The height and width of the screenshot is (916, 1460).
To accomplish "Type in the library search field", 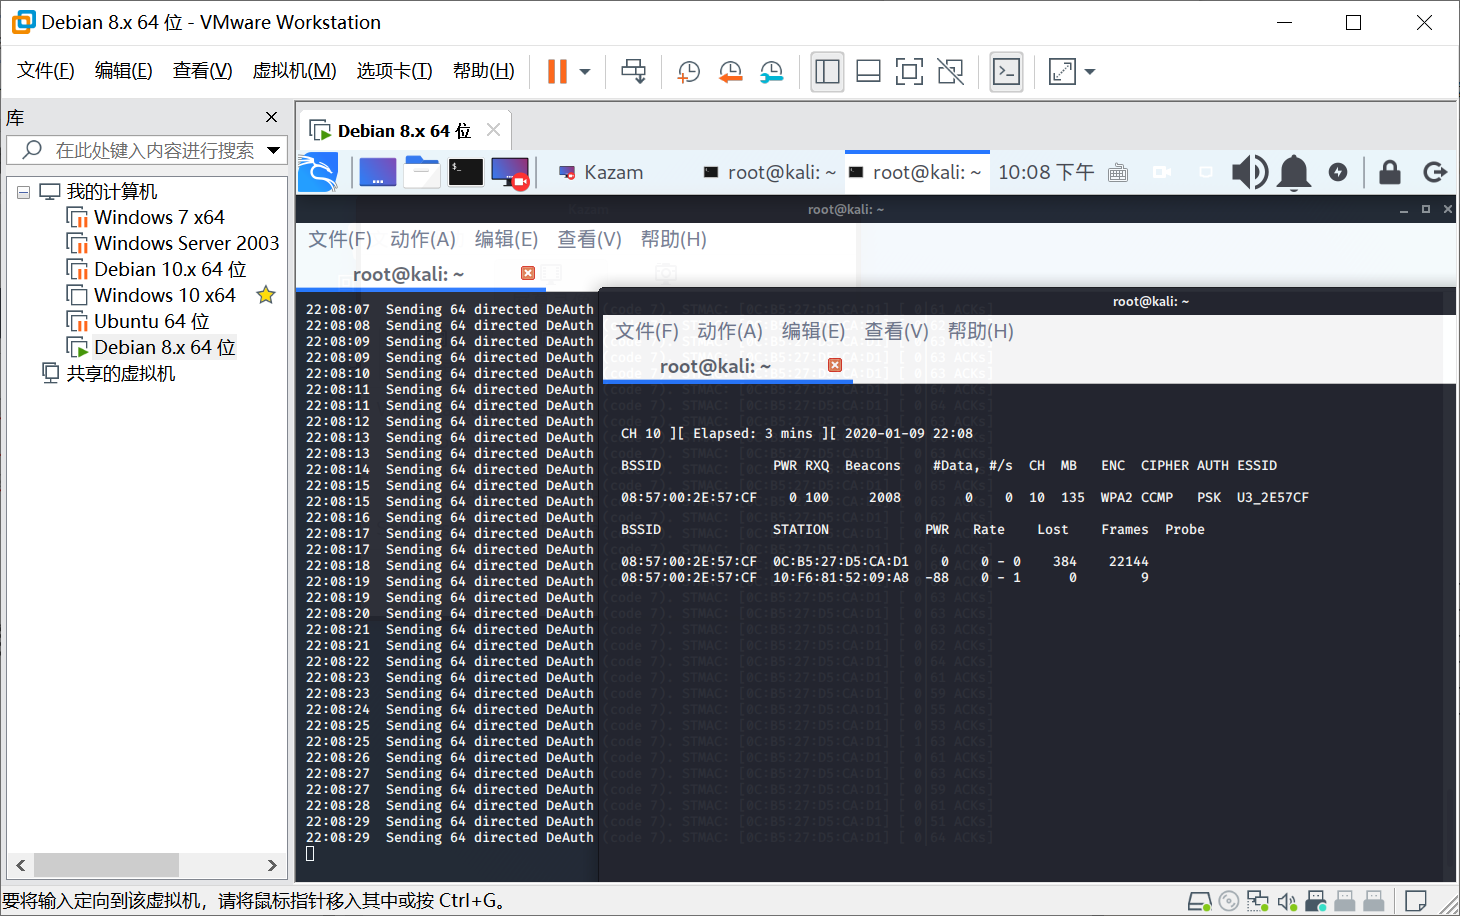I will pos(147,150).
